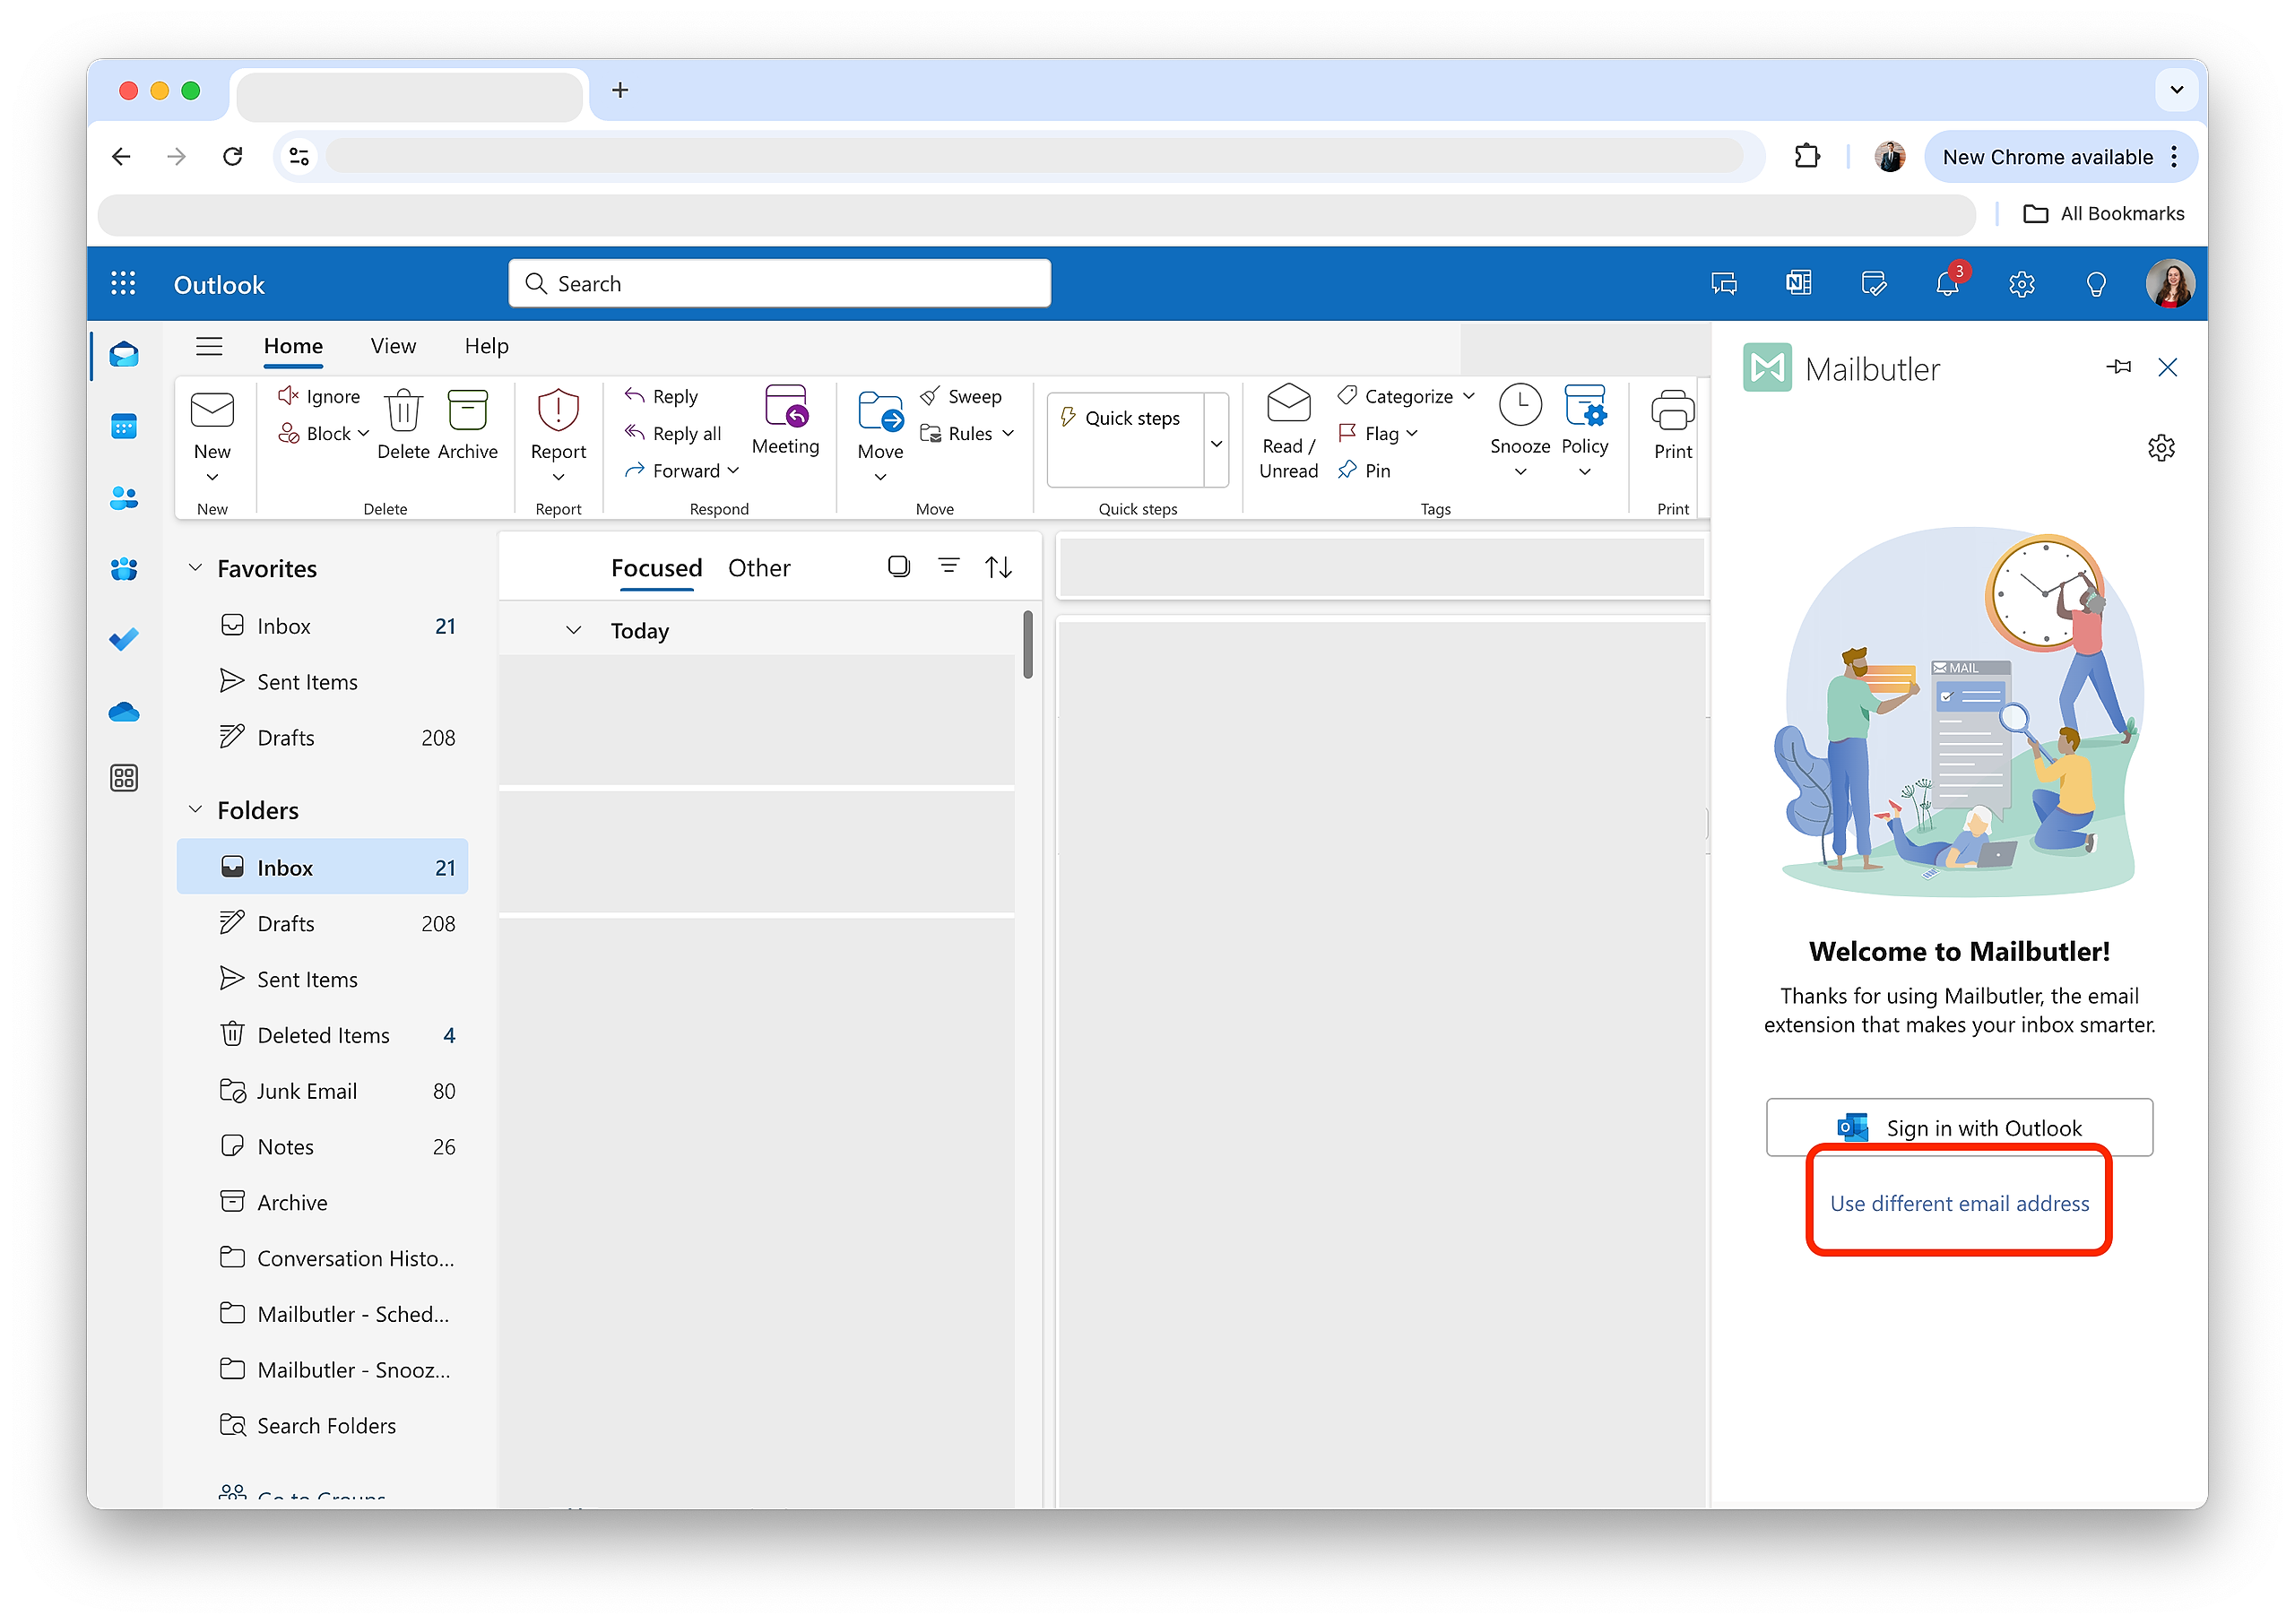
Task: Select the Other inbox tab
Action: pyautogui.click(x=759, y=568)
